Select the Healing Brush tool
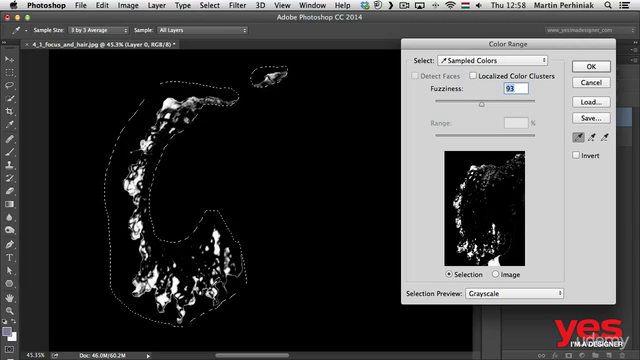 [9, 139]
